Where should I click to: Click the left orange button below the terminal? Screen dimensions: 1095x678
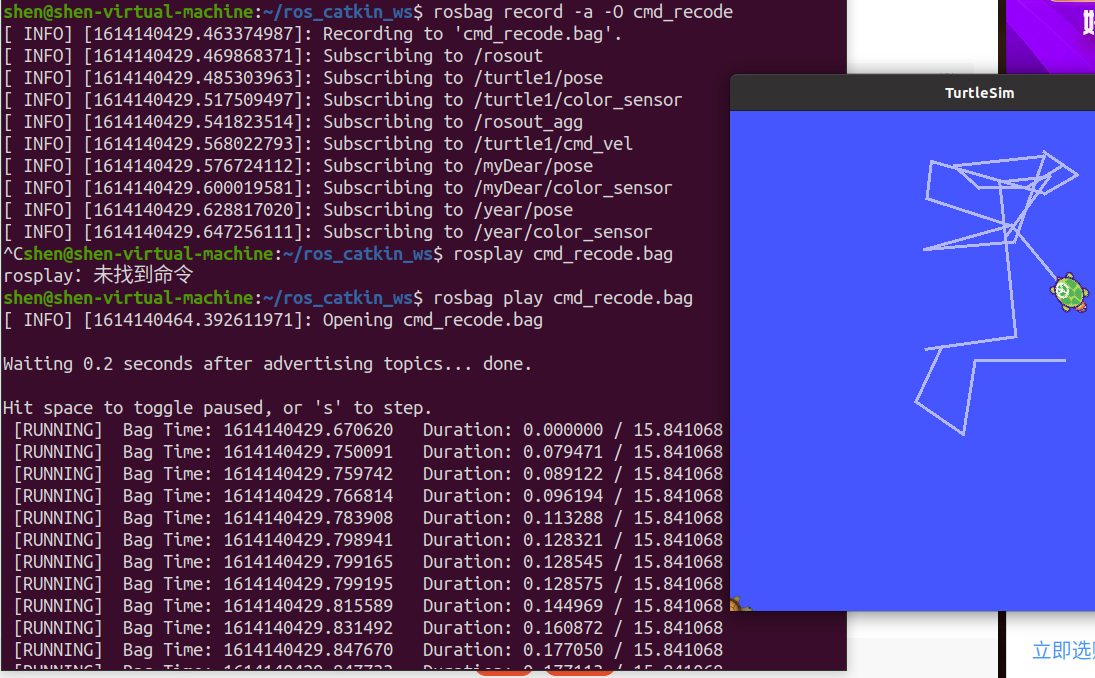(504, 673)
